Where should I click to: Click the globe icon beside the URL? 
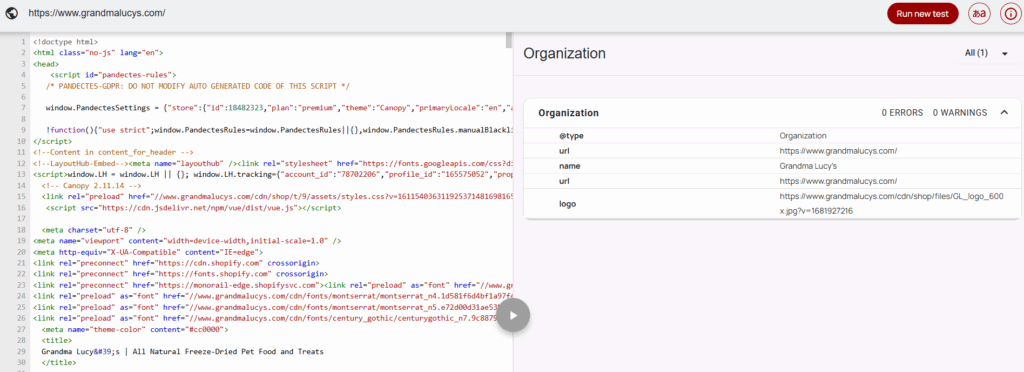pos(11,13)
